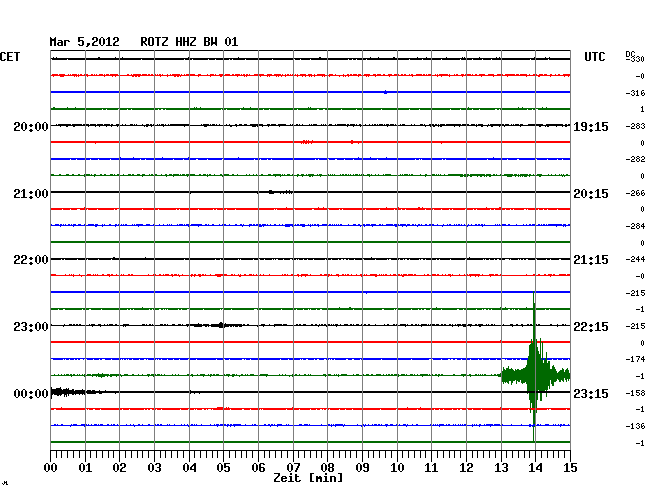Select the CET timezone label

pyautogui.click(x=10, y=57)
